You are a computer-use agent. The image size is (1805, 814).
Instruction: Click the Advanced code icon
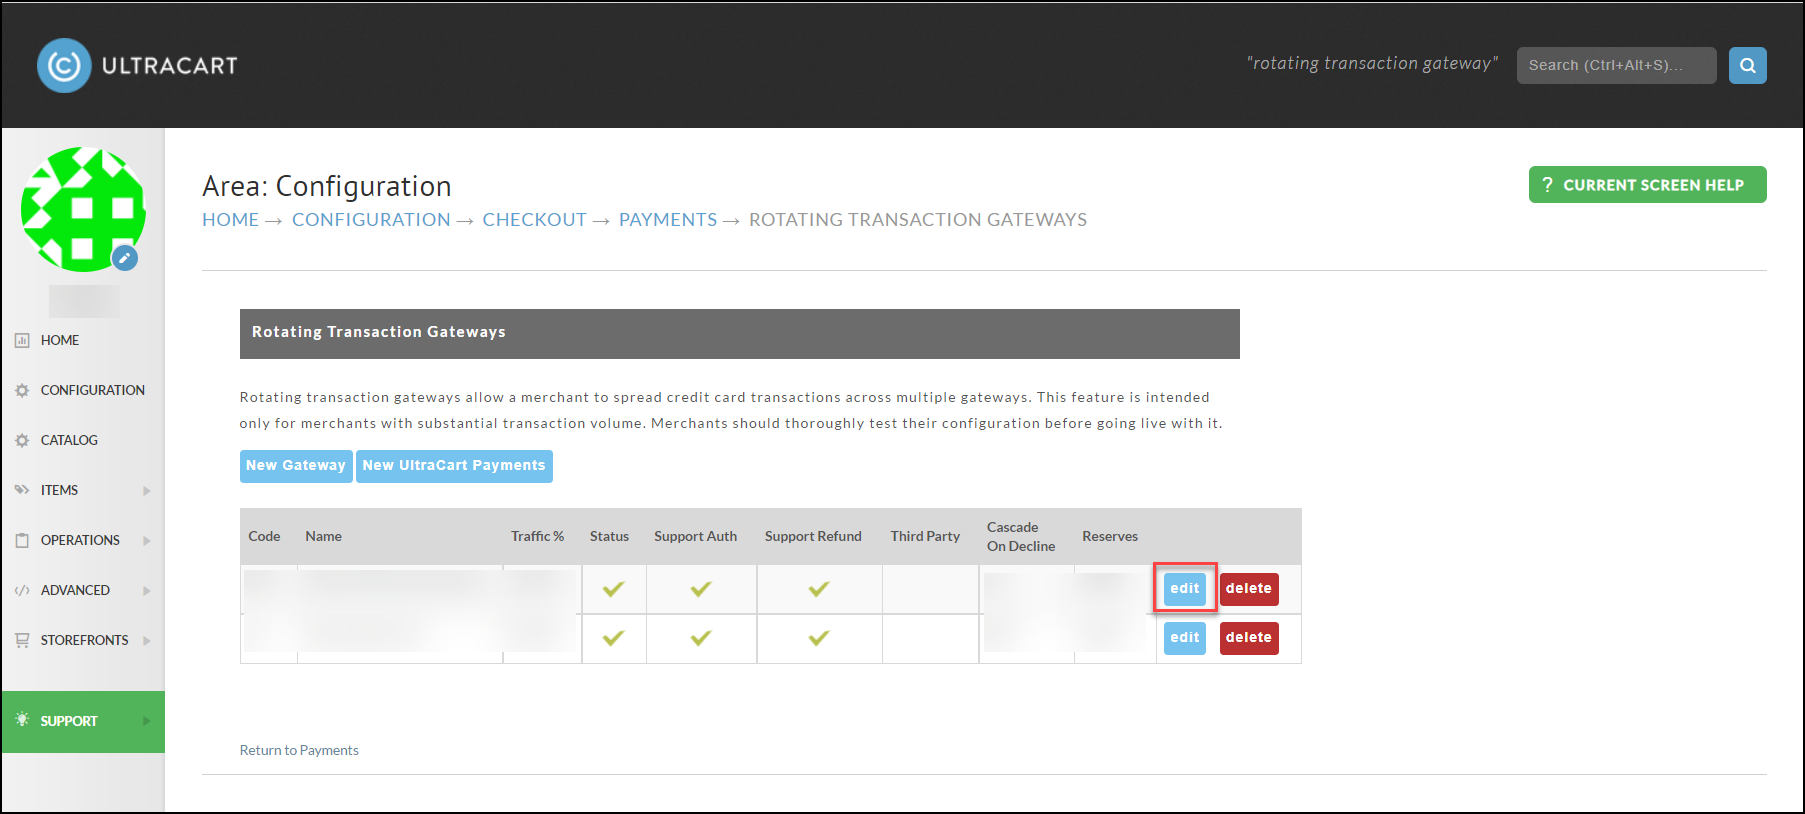[22, 590]
